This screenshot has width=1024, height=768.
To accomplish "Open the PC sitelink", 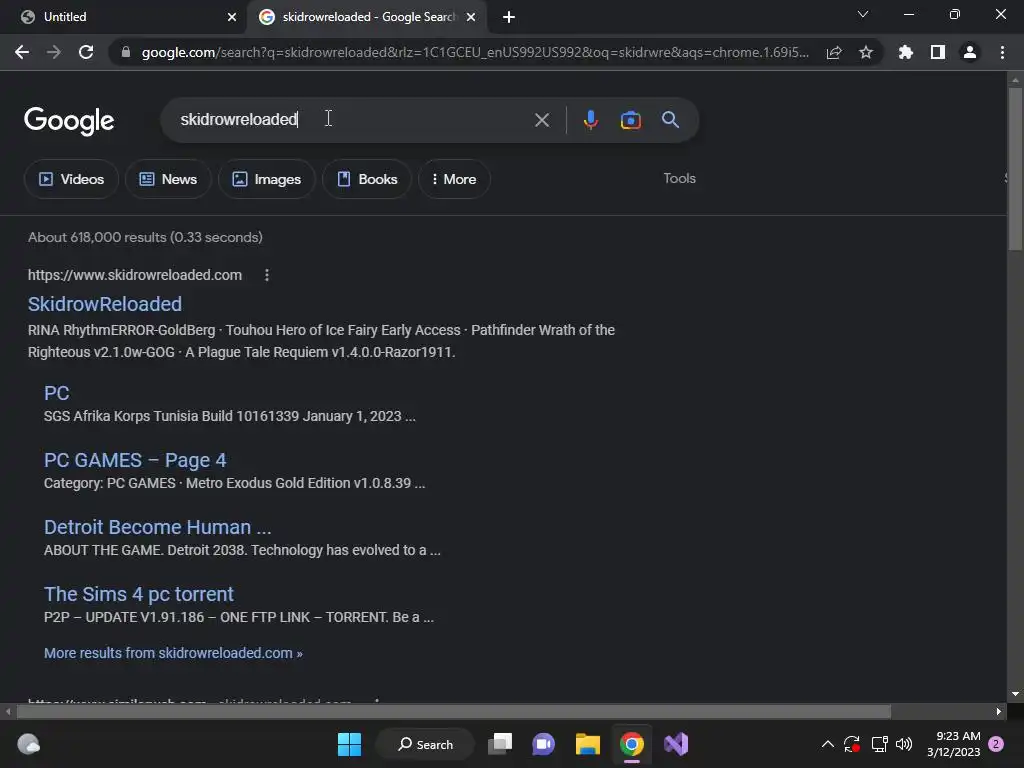I will 56,393.
